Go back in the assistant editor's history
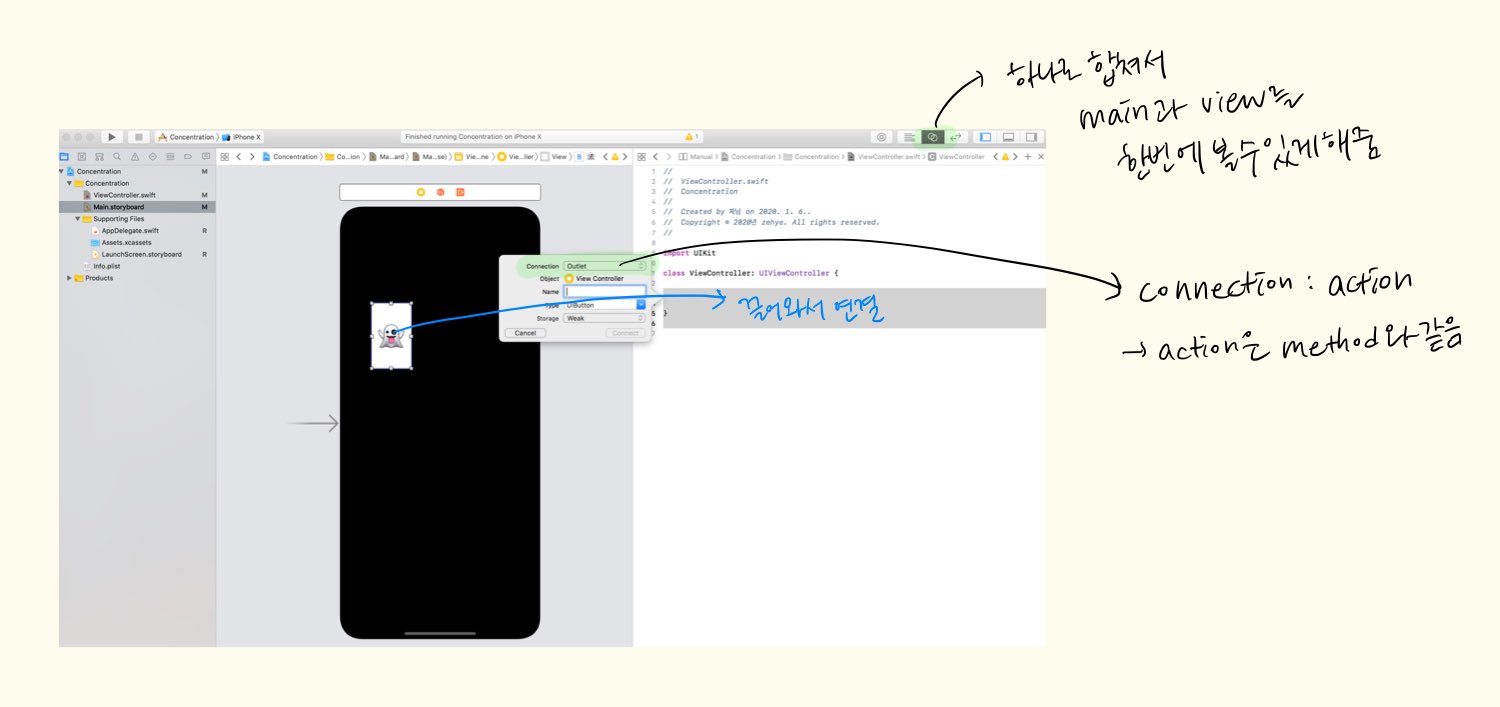This screenshot has width=1500, height=707. [x=655, y=157]
